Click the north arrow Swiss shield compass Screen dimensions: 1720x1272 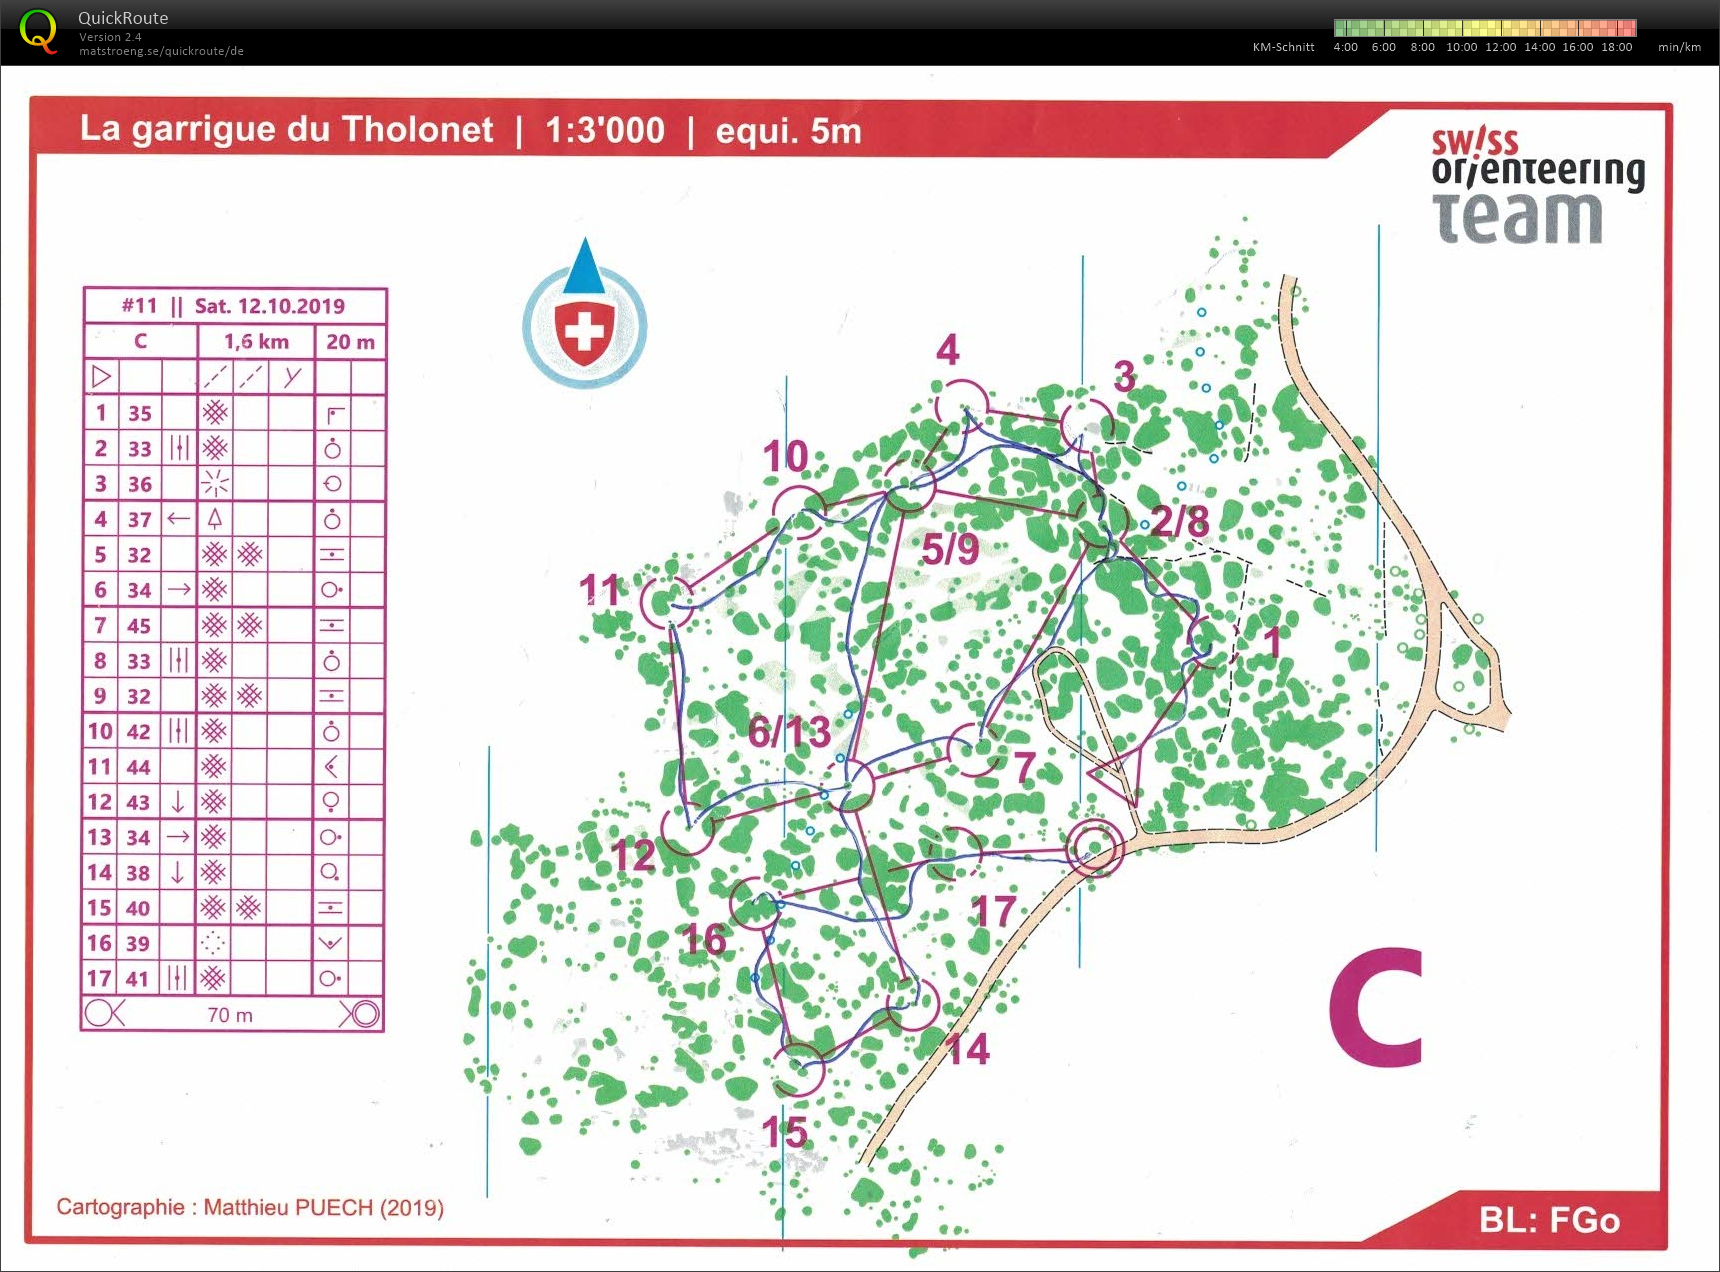(x=585, y=316)
